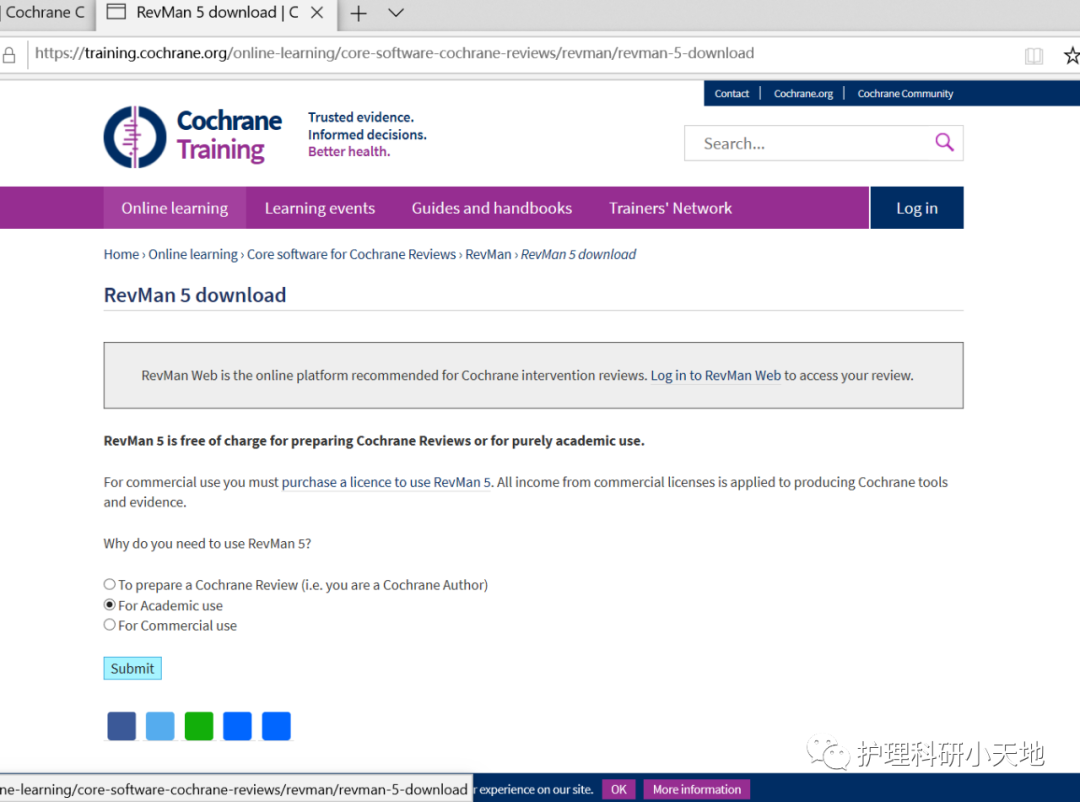This screenshot has height=802, width=1080.
Task: Open the Trainers' Network menu
Action: click(x=670, y=207)
